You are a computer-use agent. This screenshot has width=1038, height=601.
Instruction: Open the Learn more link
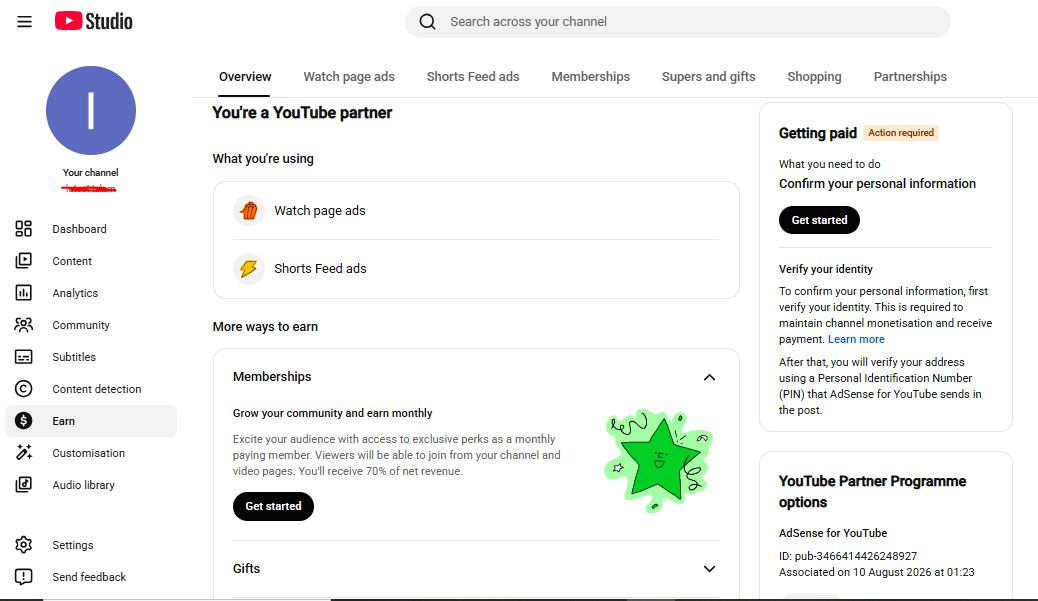click(856, 339)
